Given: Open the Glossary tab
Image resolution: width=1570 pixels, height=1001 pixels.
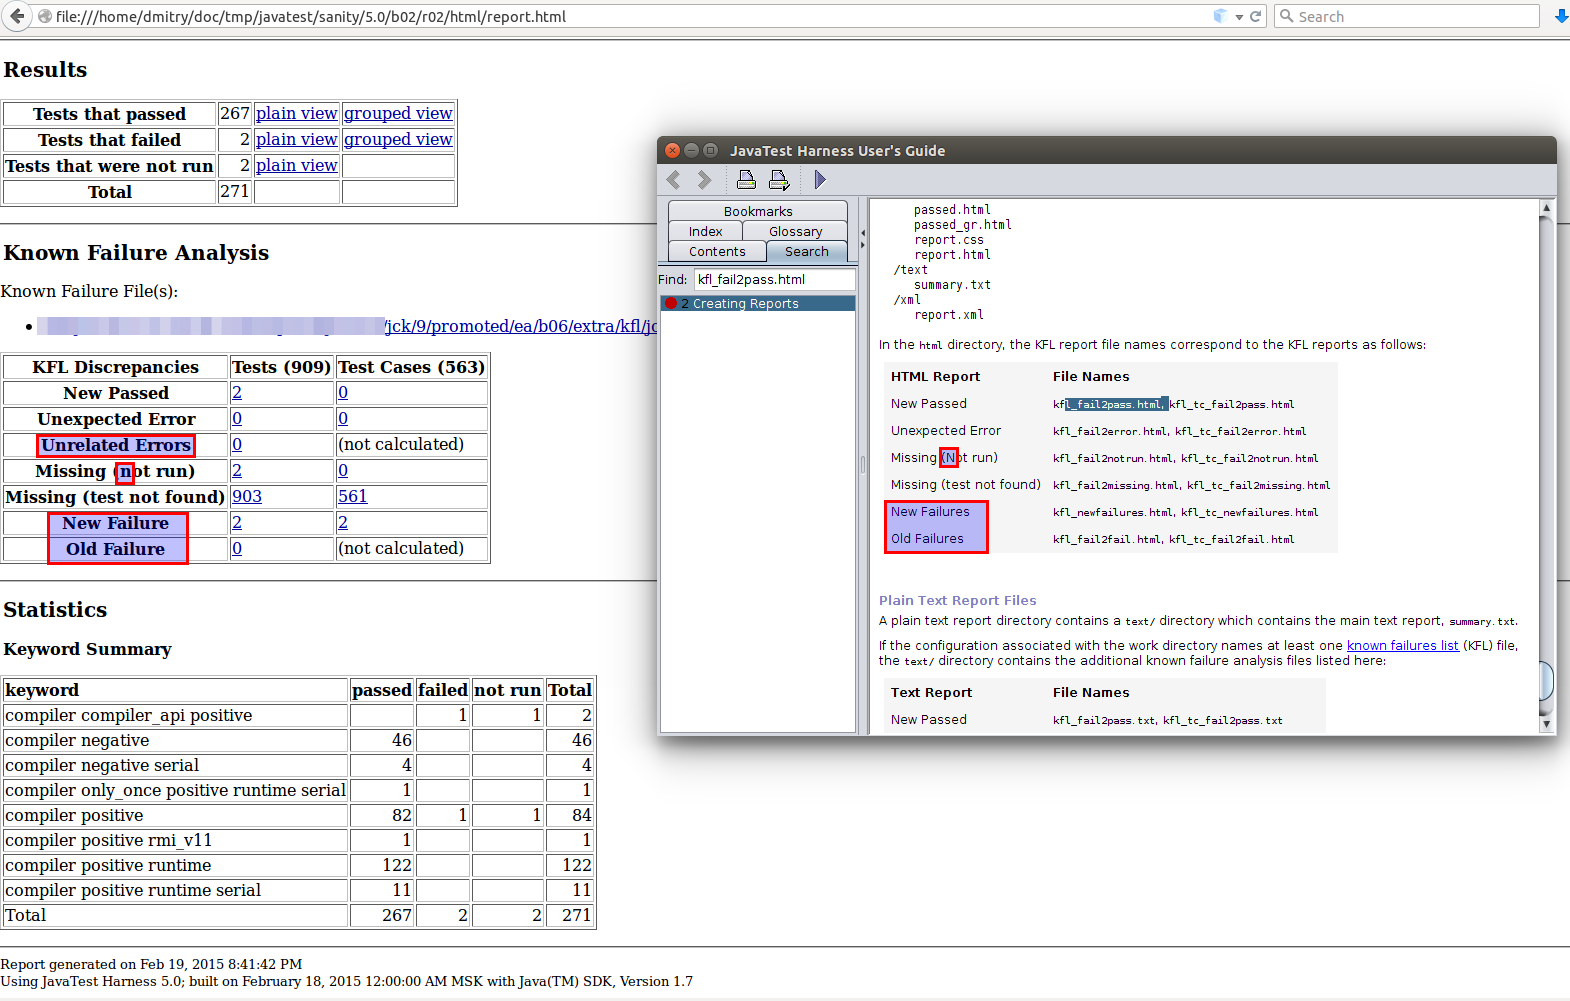Looking at the screenshot, I should click(x=795, y=231).
